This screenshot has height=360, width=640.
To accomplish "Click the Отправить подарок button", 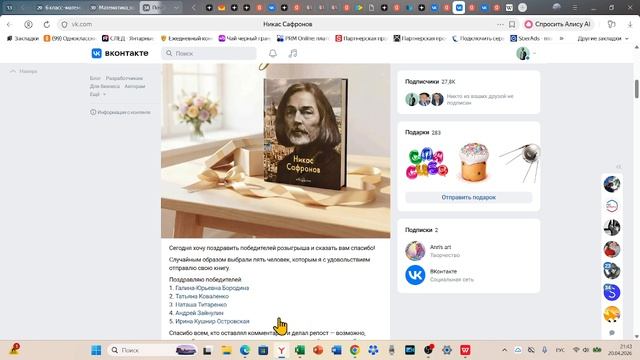I will 469,197.
